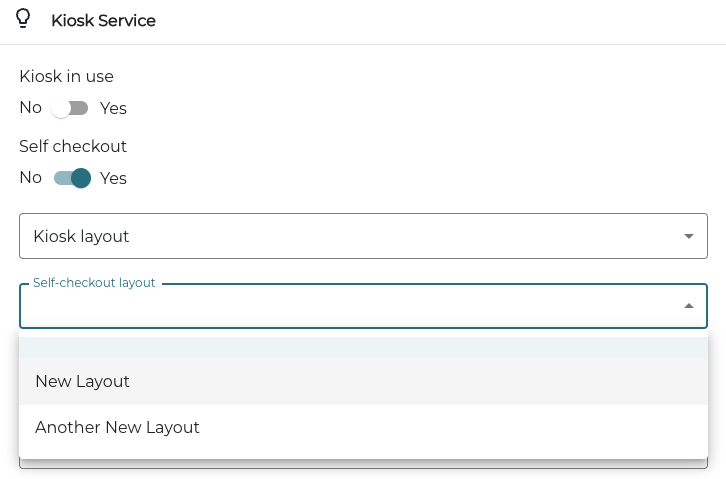
Task: Click the lightbulb icon beside Kiosk Service
Action: 23,19
